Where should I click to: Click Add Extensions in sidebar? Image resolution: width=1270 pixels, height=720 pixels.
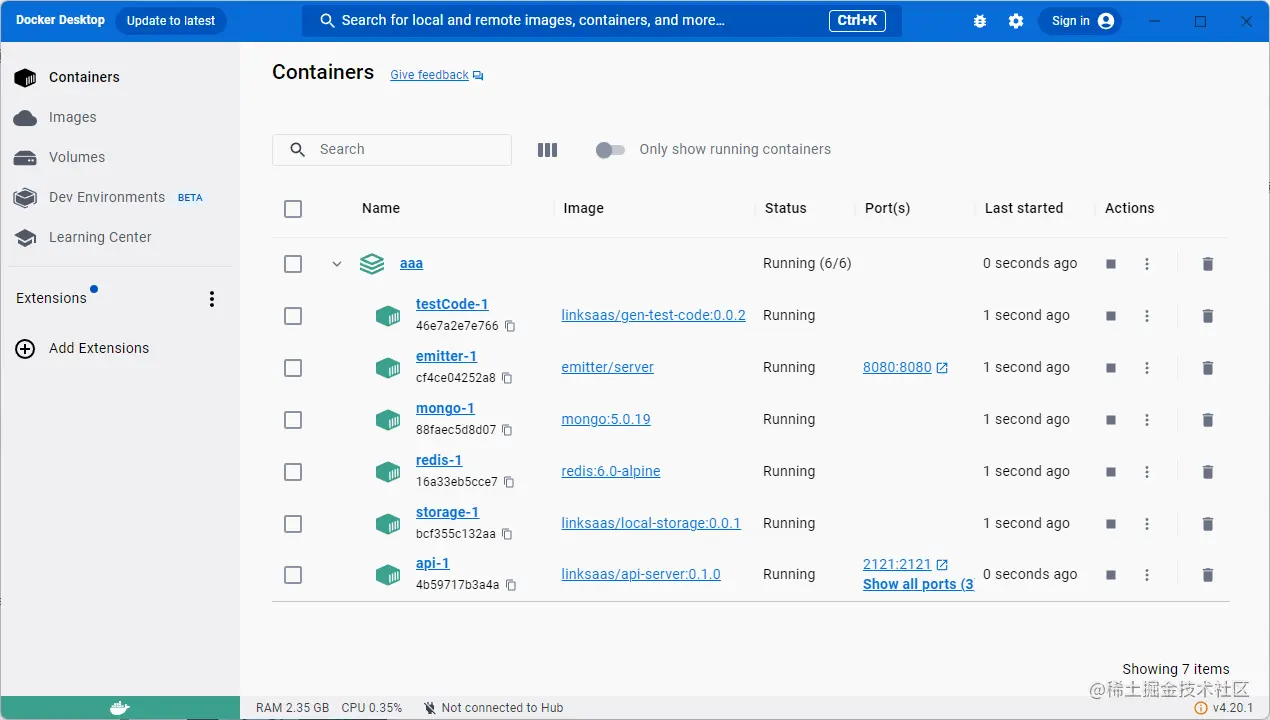click(x=120, y=348)
